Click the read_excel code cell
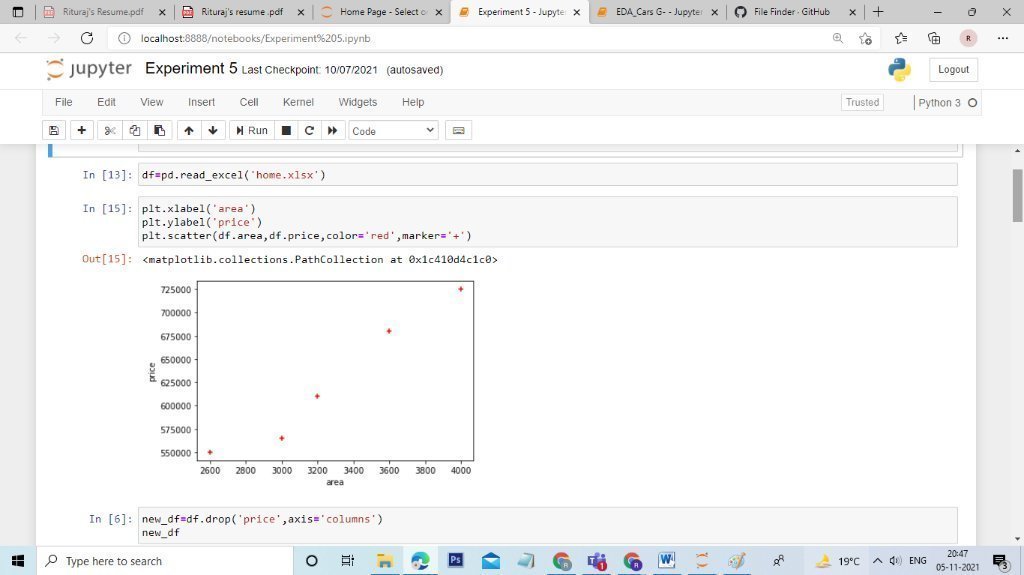The height and width of the screenshot is (575, 1024). tap(547, 174)
